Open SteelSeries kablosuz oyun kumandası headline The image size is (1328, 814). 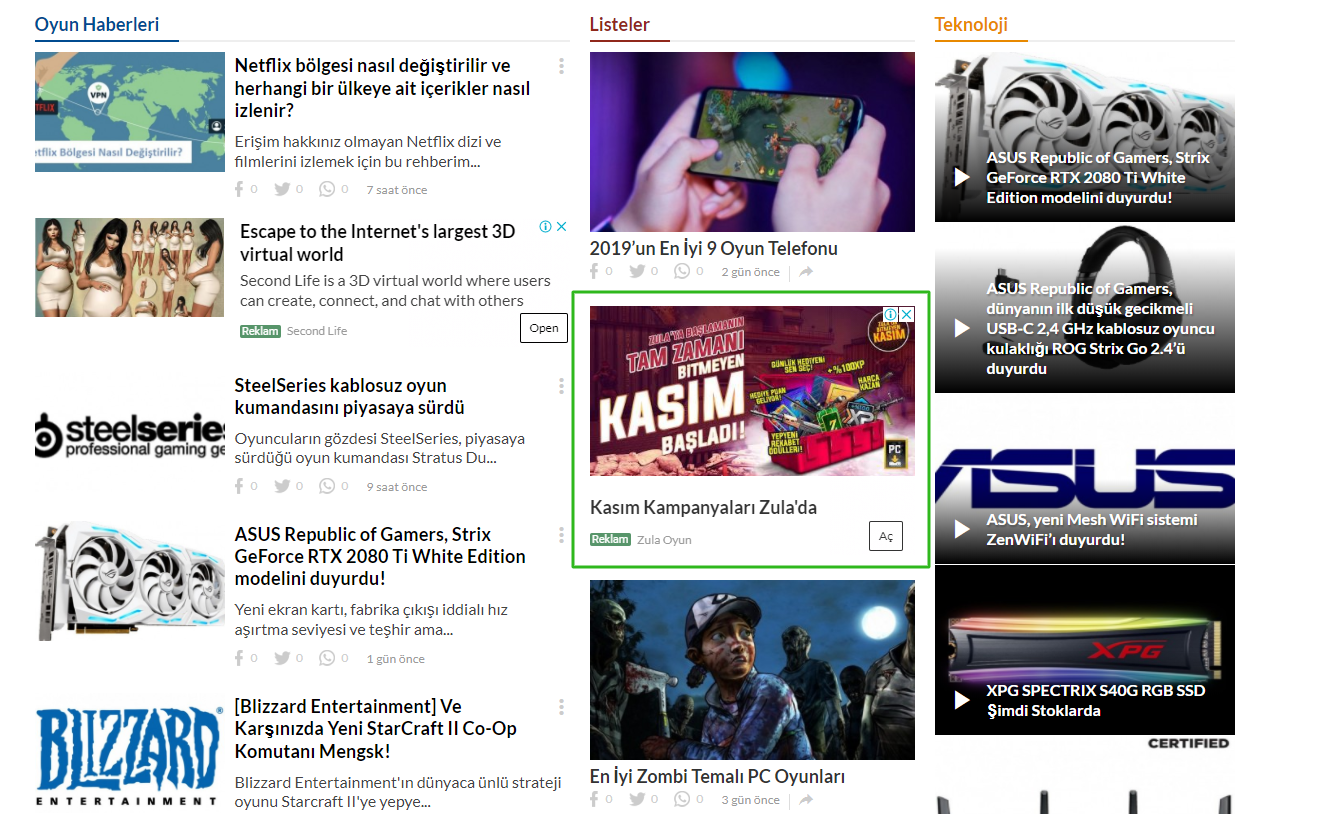pyautogui.click(x=349, y=397)
